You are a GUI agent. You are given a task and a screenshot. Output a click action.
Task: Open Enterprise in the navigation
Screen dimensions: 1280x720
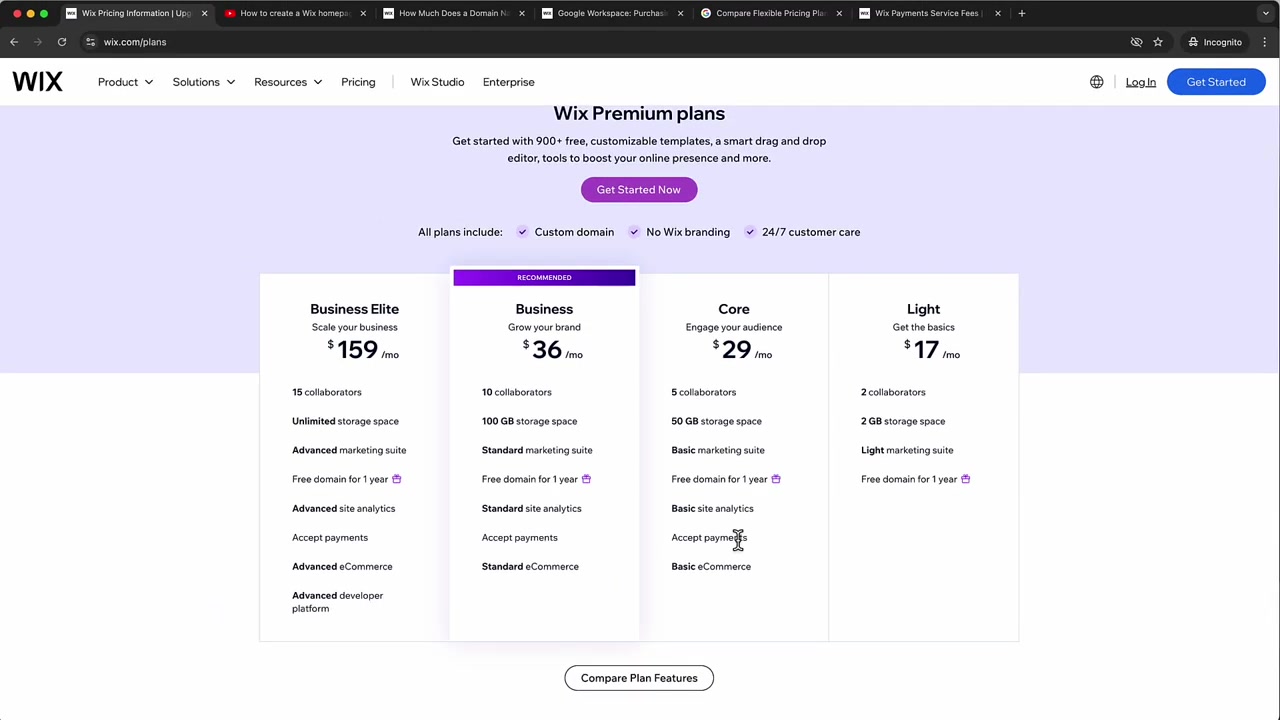508,82
